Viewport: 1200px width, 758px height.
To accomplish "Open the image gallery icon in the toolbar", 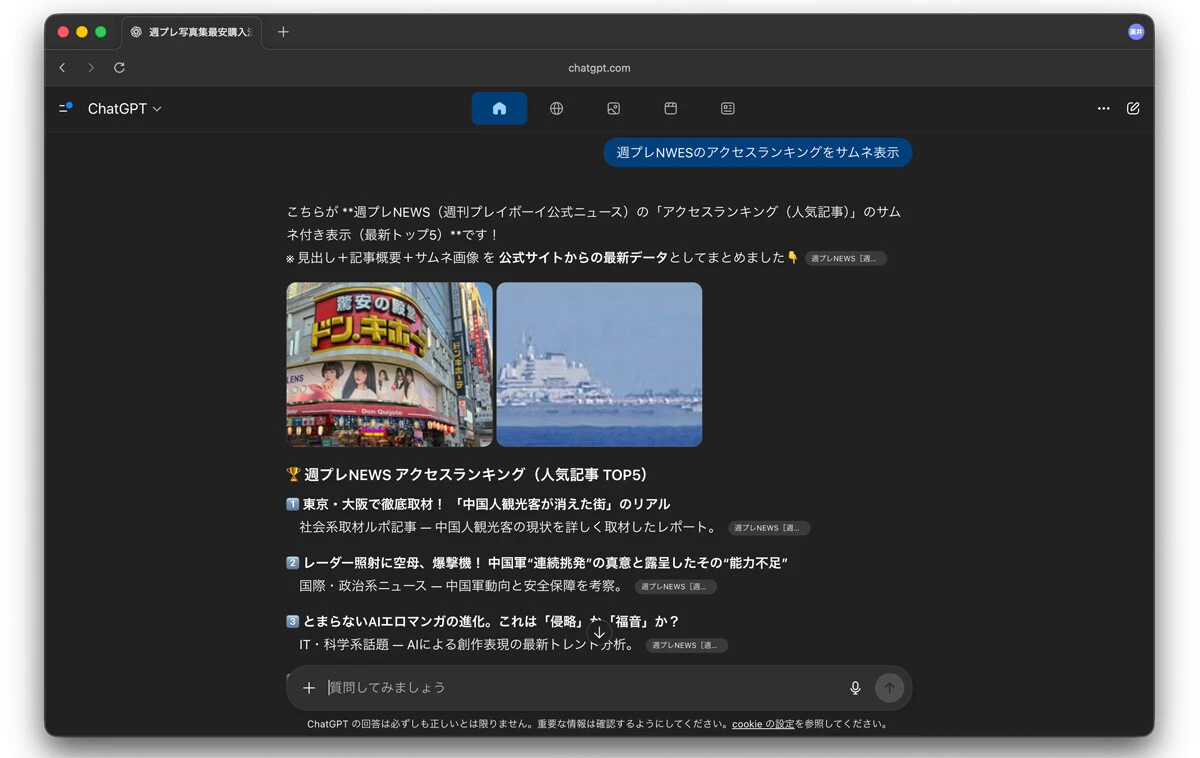I will [x=613, y=108].
